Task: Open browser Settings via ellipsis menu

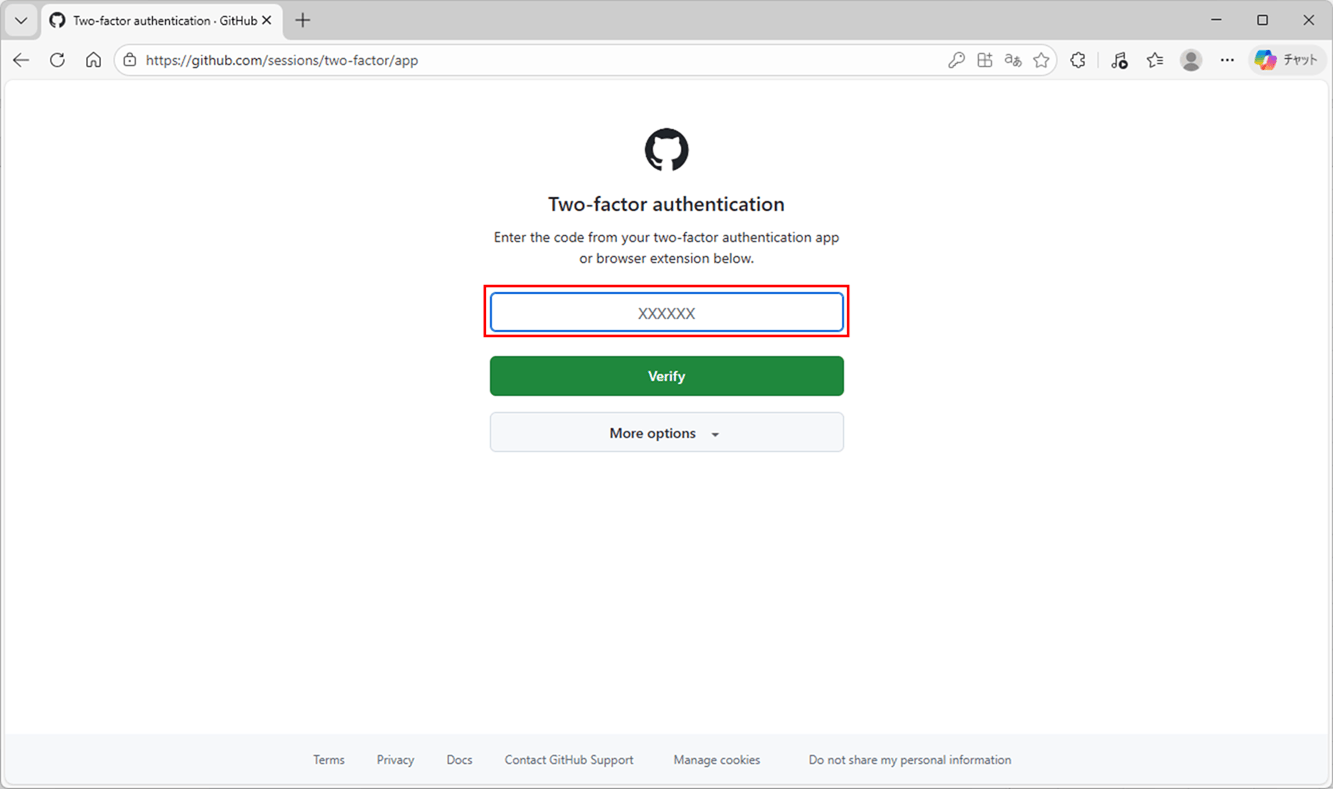Action: tap(1227, 59)
